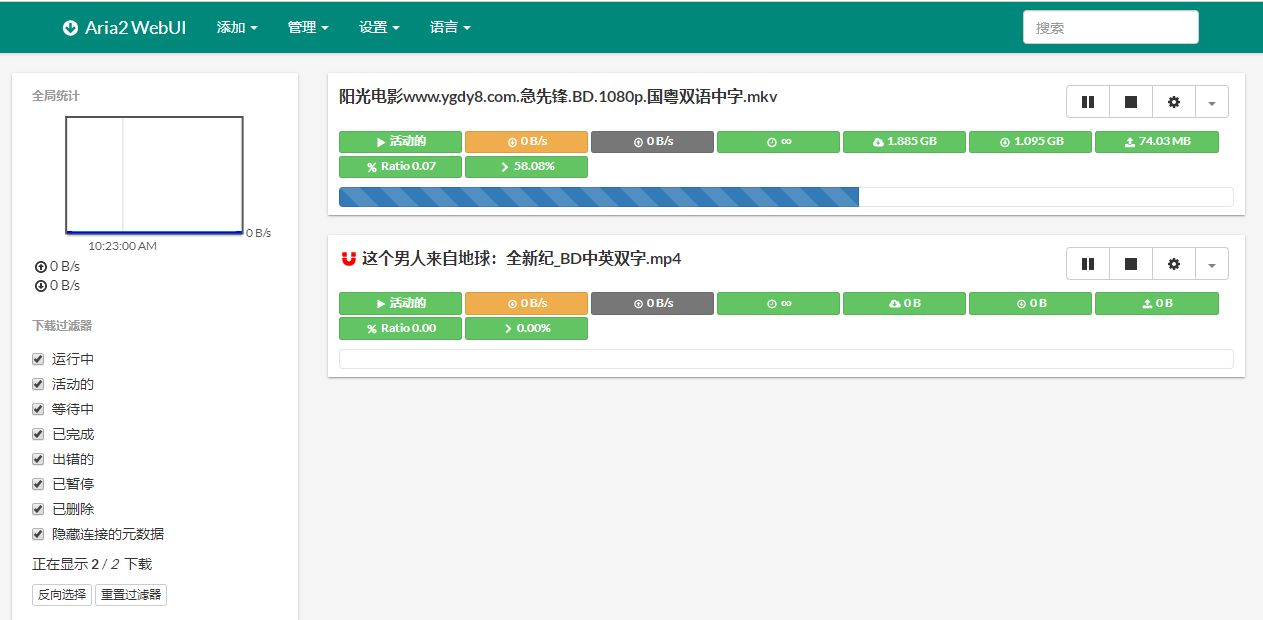Stop the 这个男人来自地球 mp4 download
The width and height of the screenshot is (1263, 620).
click(x=1131, y=263)
